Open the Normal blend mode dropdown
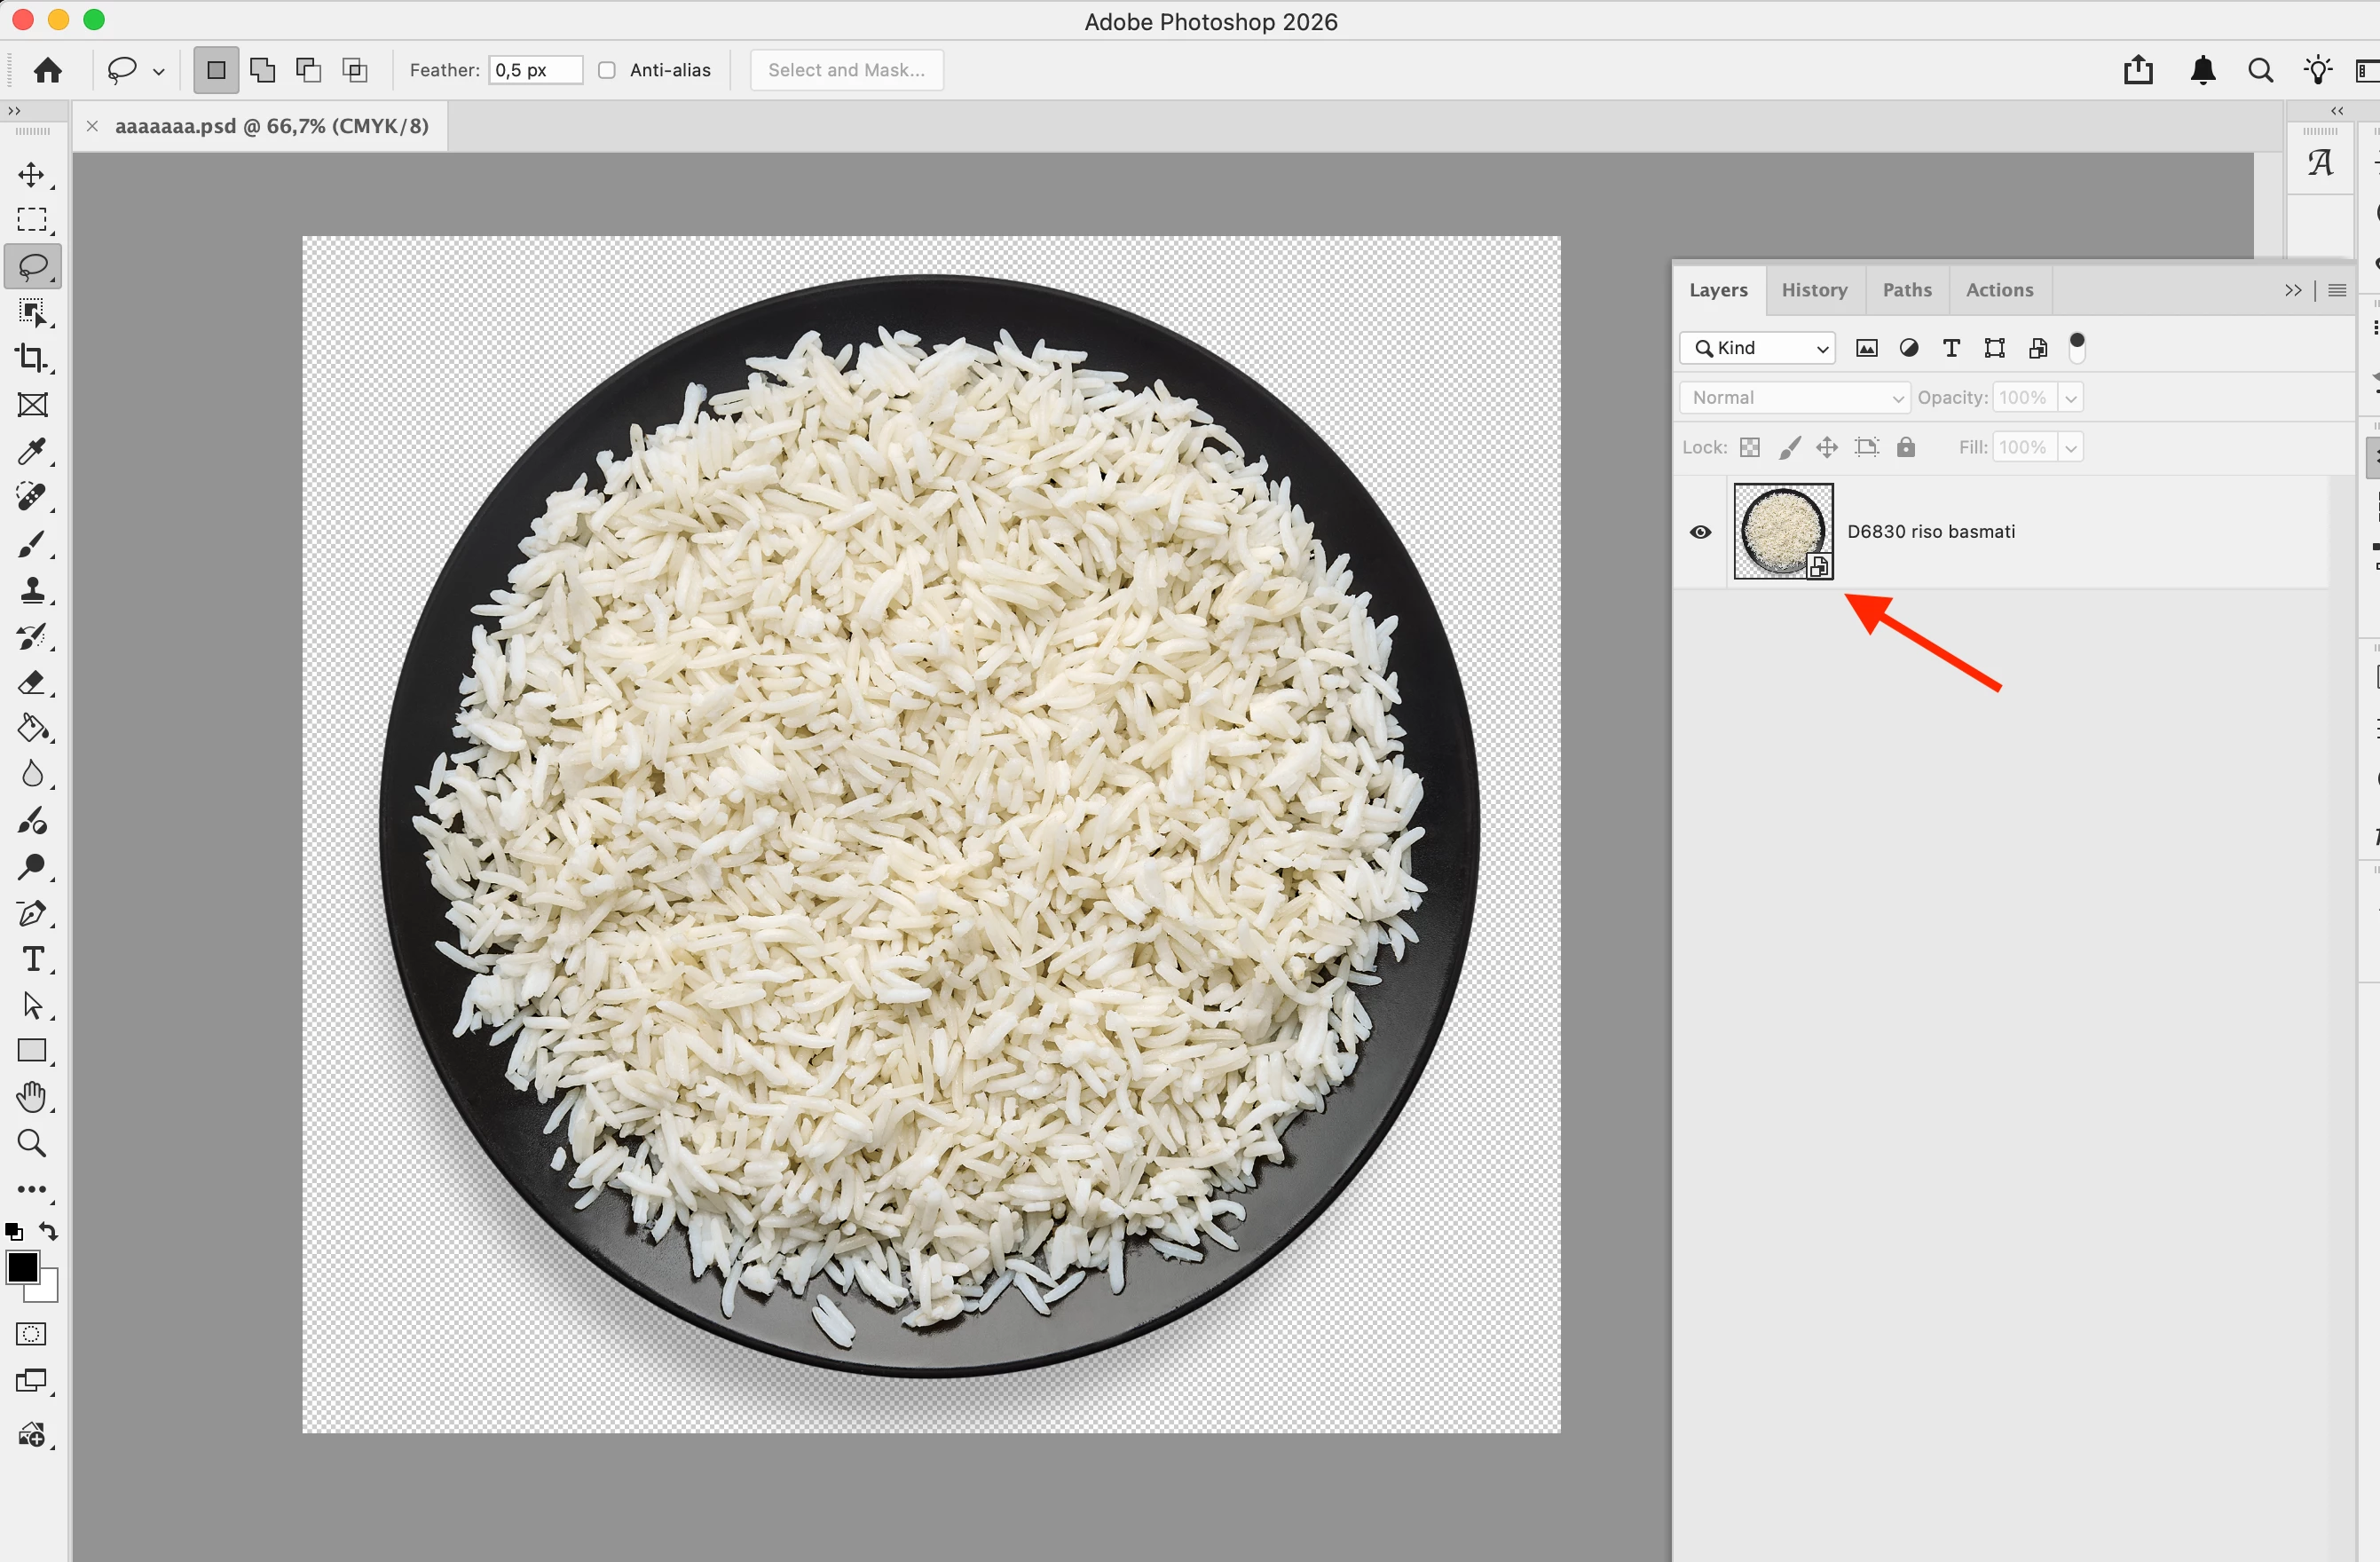2380x1562 pixels. click(x=1795, y=398)
